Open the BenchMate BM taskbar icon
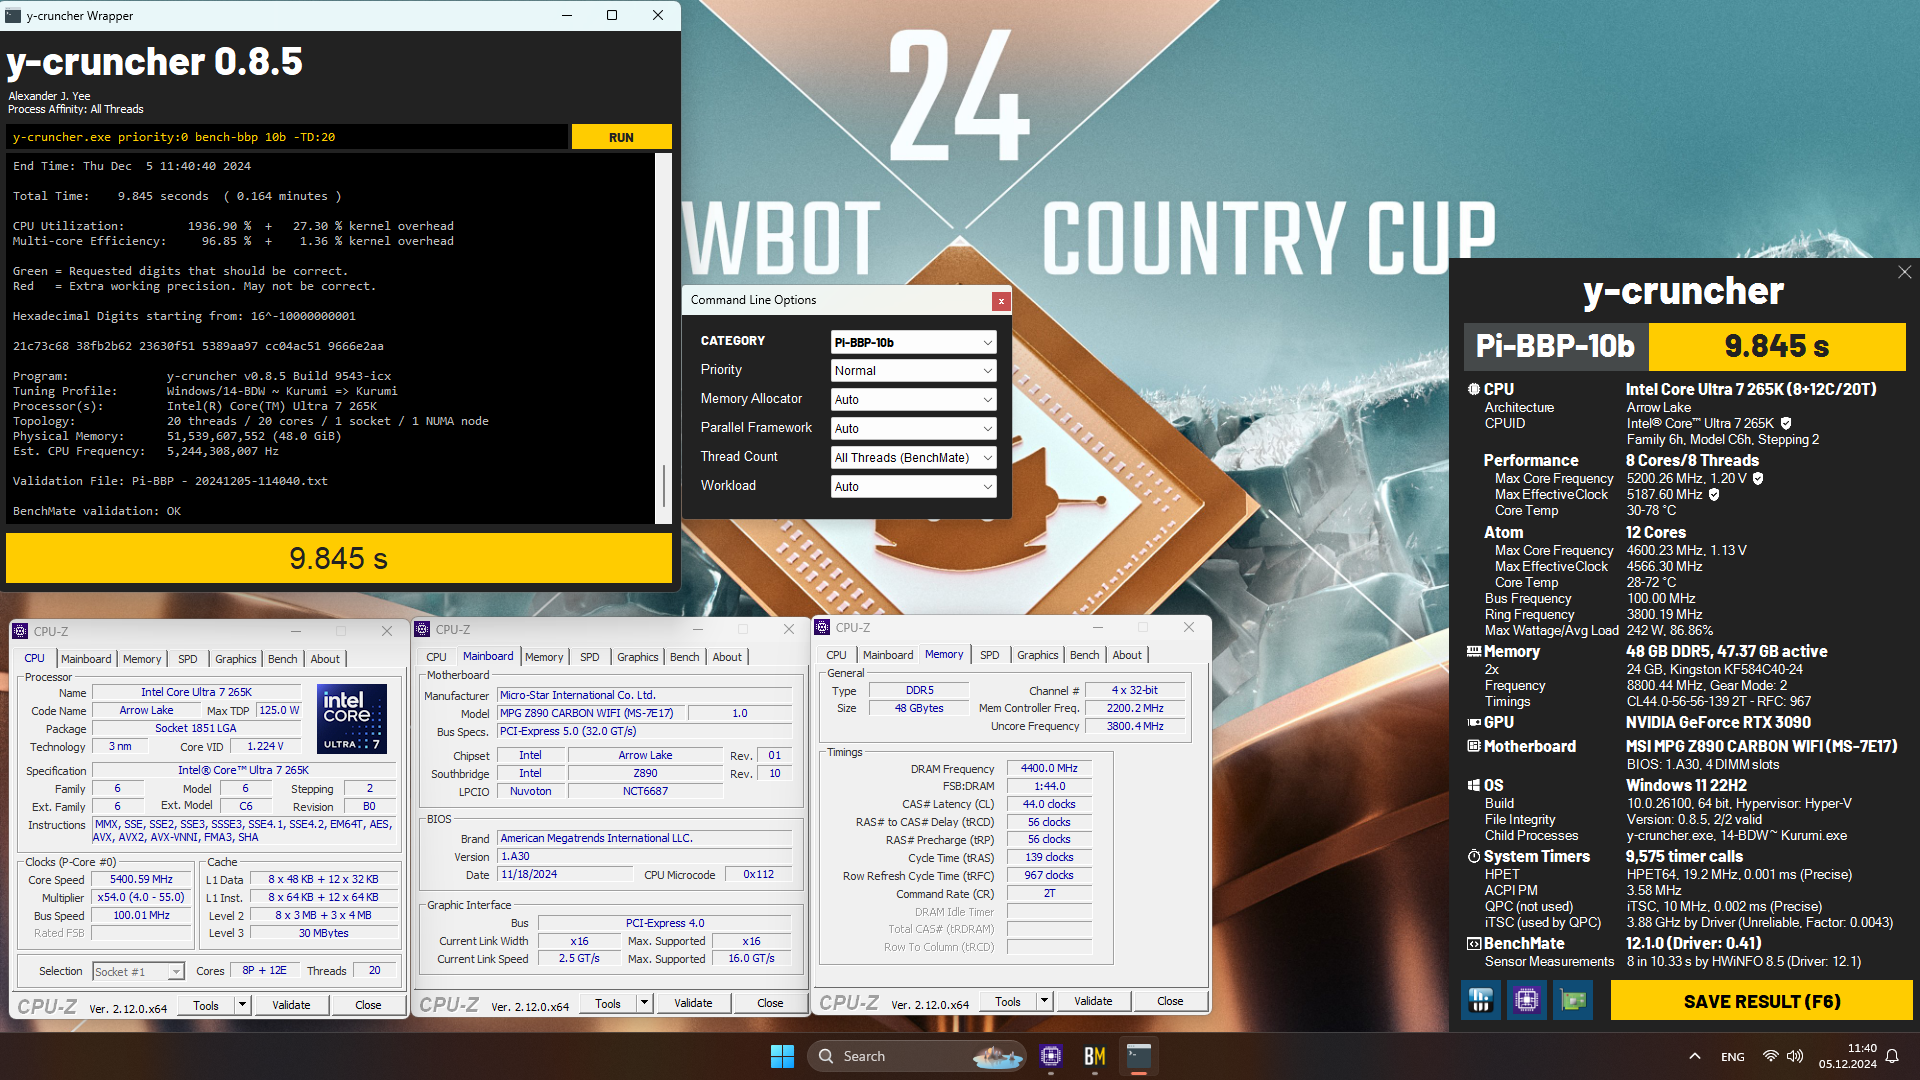The image size is (1920, 1080). point(1095,1056)
